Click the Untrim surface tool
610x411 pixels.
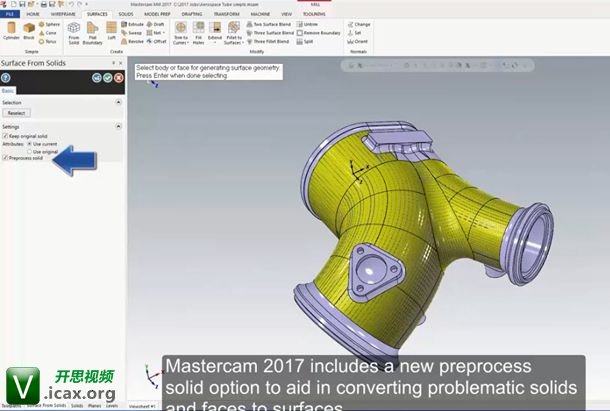(x=307, y=24)
